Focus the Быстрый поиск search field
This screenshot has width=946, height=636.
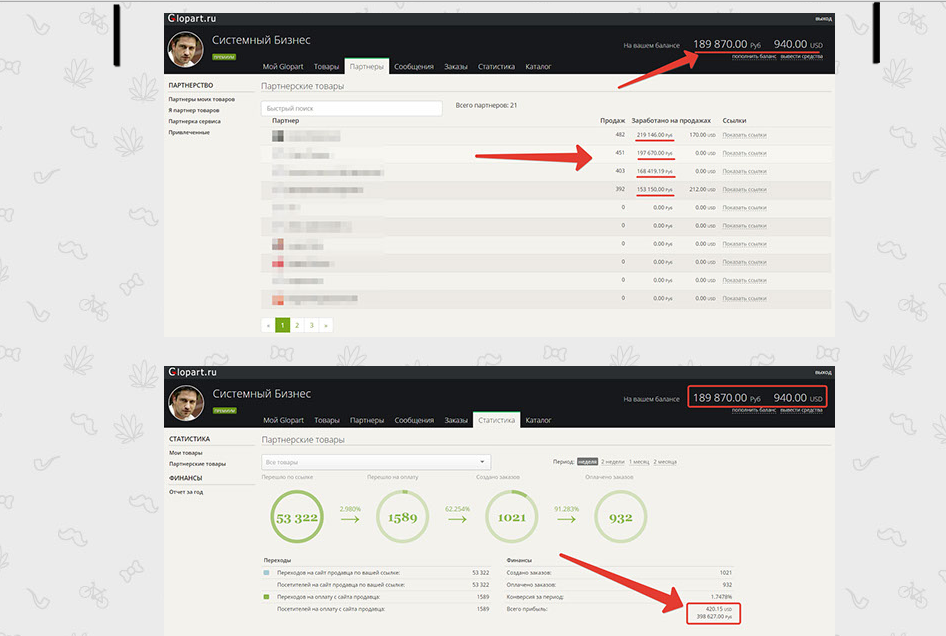(352, 109)
